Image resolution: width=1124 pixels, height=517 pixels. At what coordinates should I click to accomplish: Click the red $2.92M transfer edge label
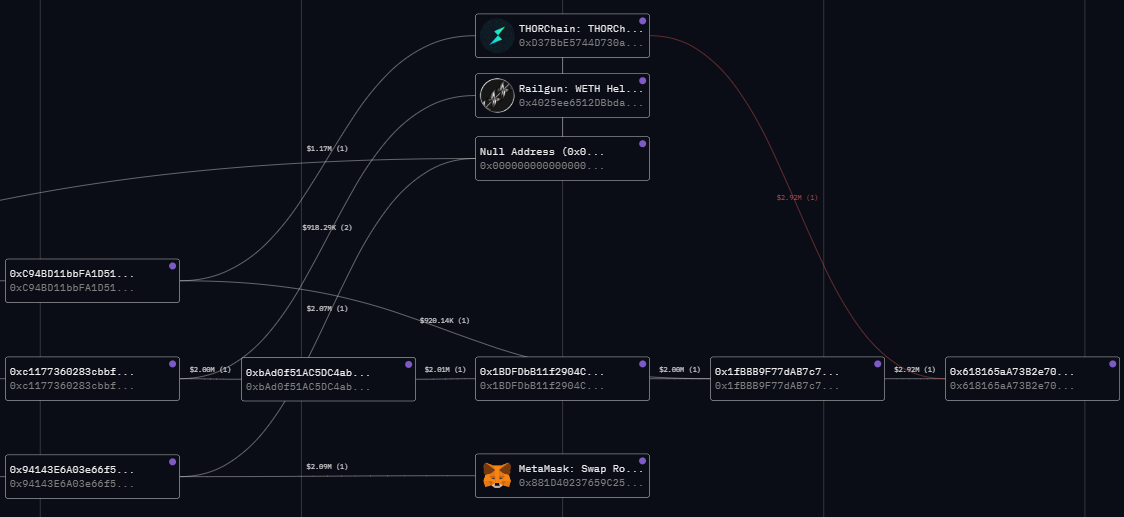[x=797, y=198]
